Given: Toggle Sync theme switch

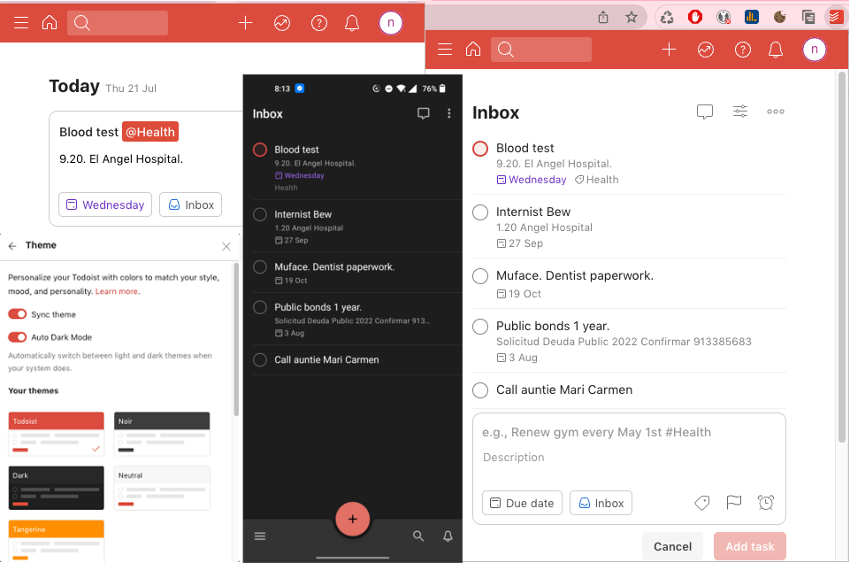Looking at the screenshot, I should tap(17, 314).
